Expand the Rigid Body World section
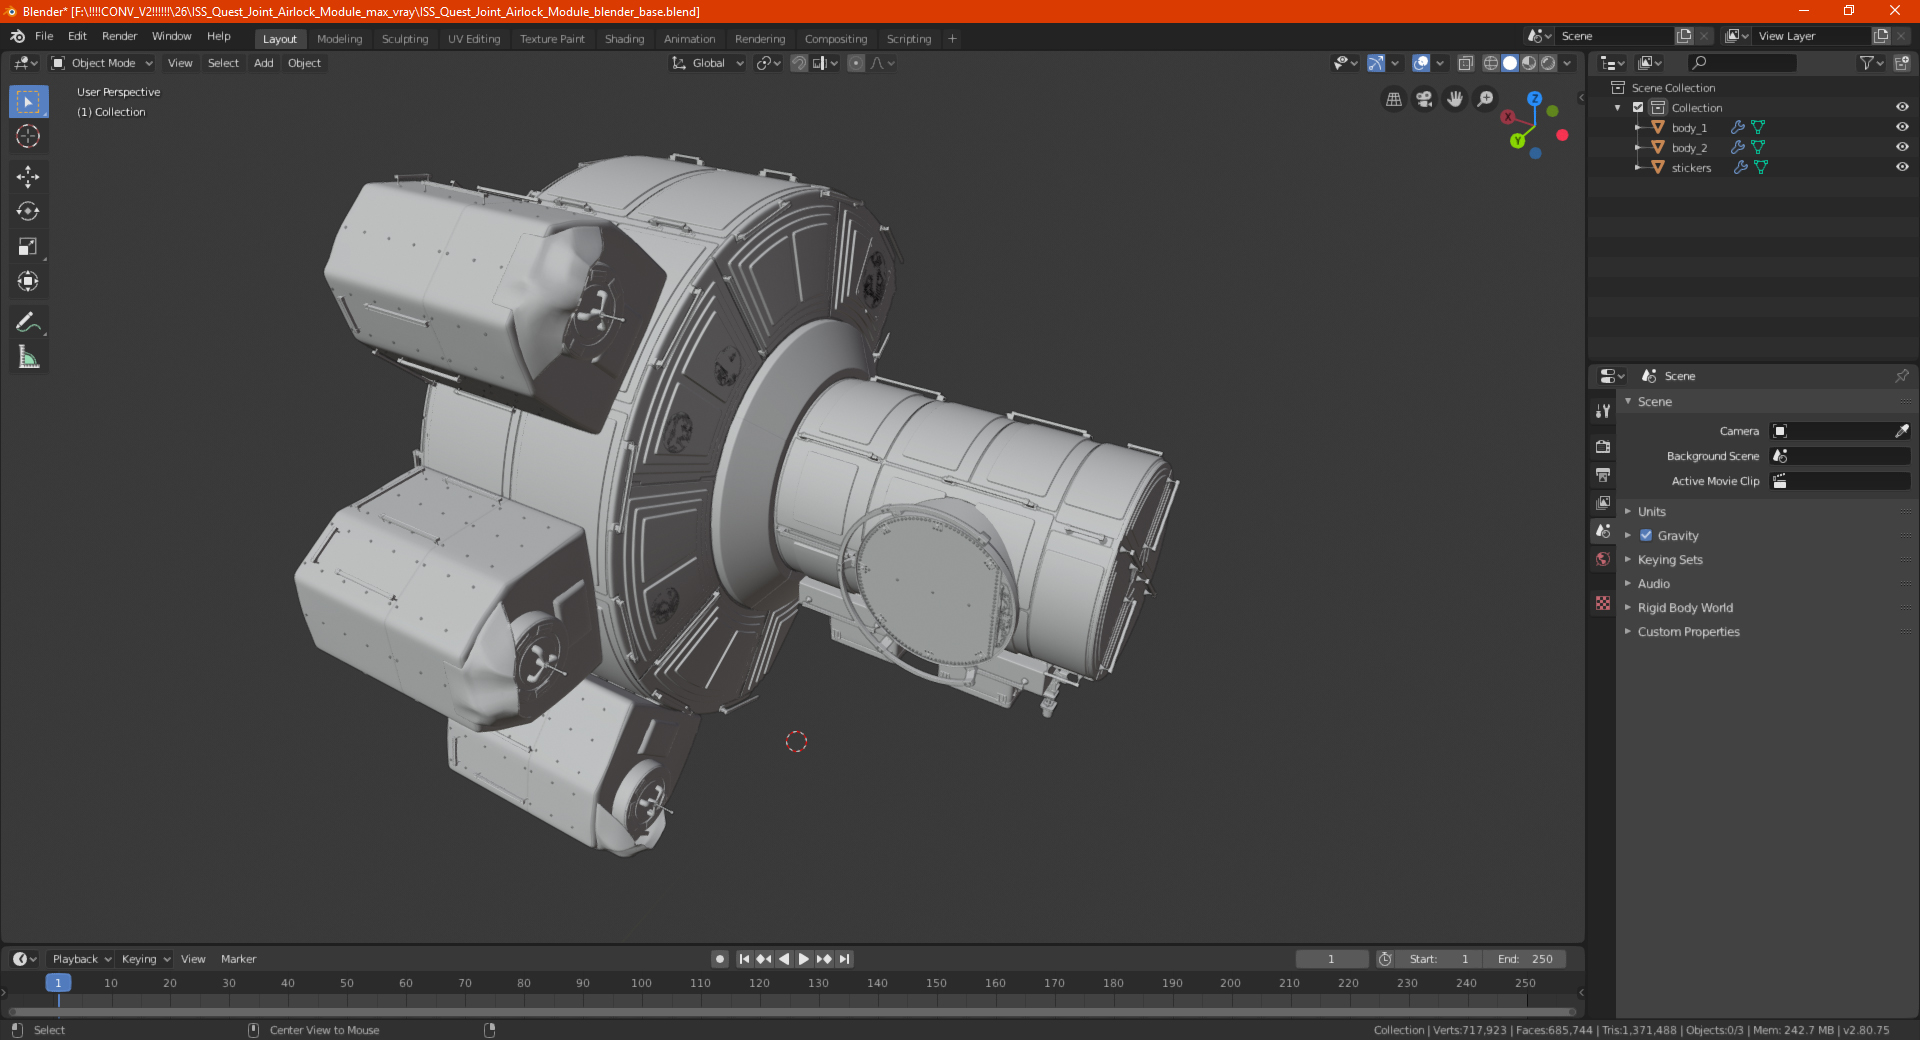 click(1684, 608)
